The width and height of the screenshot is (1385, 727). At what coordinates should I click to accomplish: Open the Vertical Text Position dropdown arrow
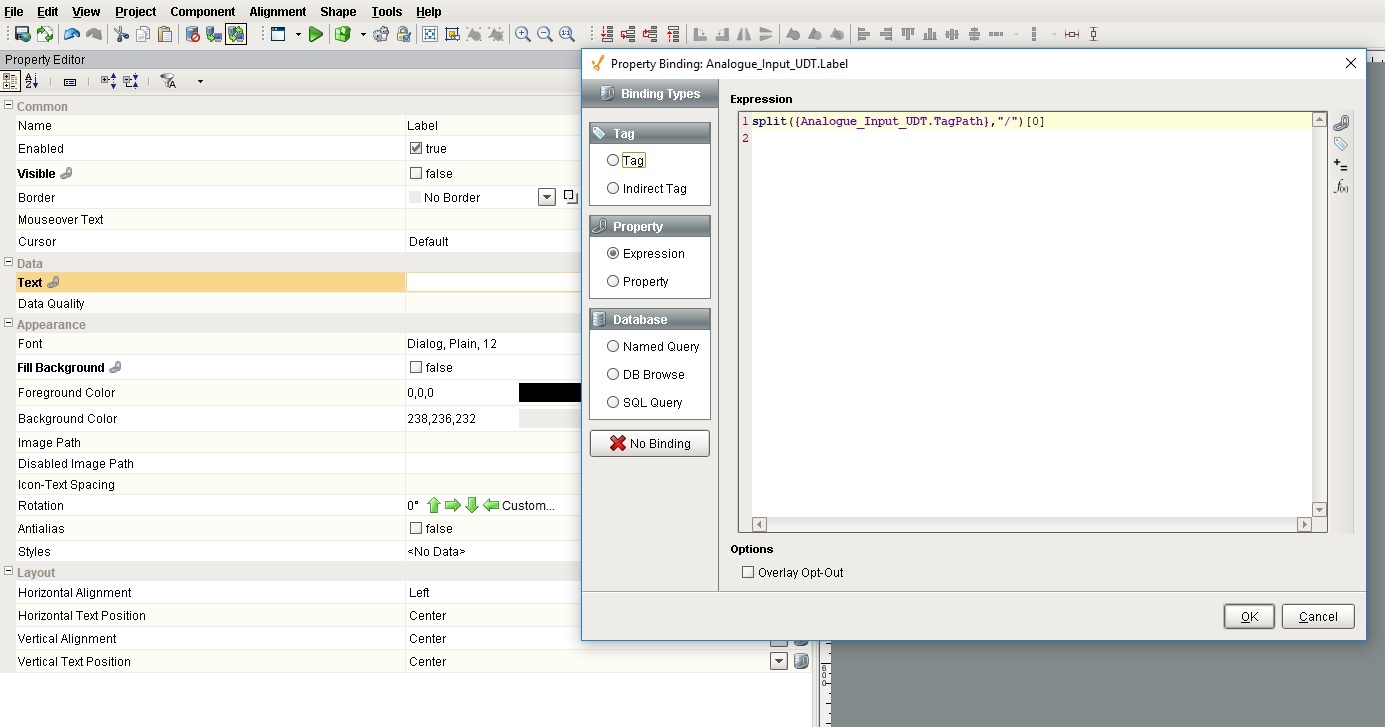point(779,661)
